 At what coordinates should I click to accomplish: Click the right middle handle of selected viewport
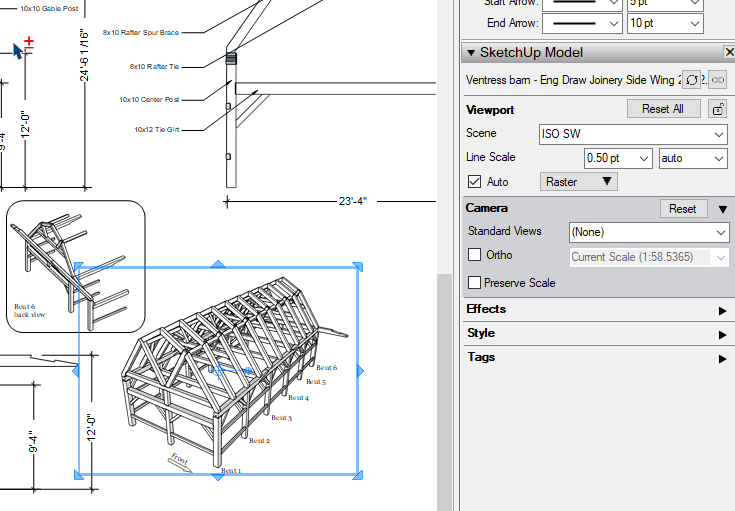[x=360, y=371]
